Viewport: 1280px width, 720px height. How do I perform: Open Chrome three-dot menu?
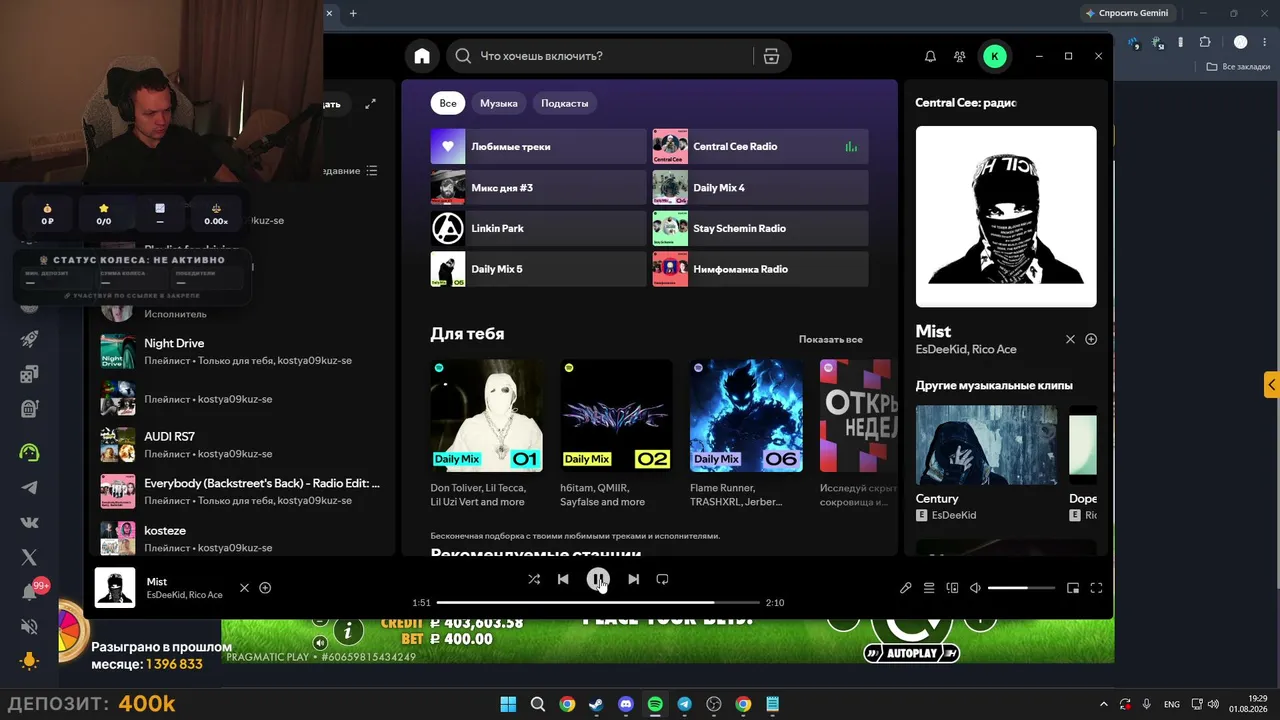(x=1265, y=42)
